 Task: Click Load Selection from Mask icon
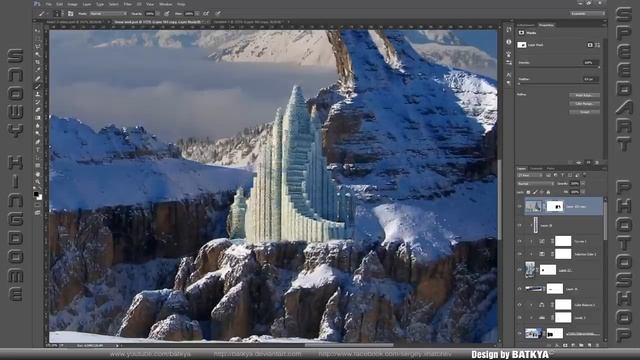click(x=570, y=162)
